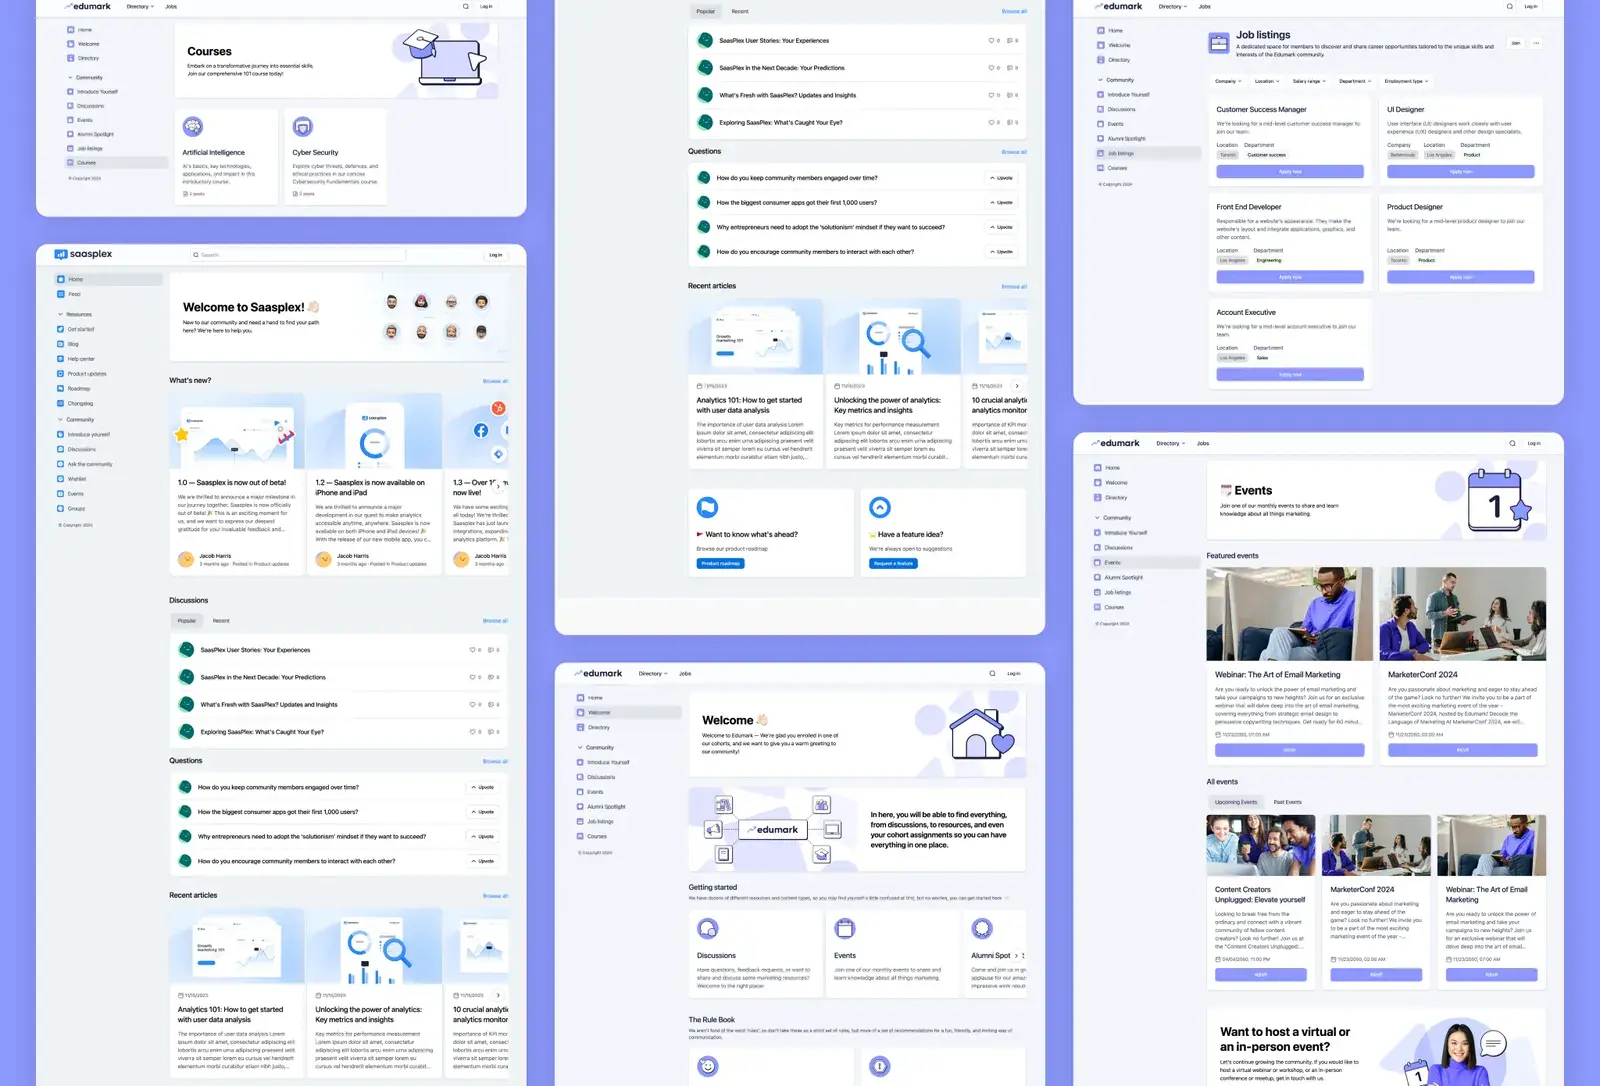
Task: Click the search icon on the edumark Welcome page
Action: [x=992, y=674]
